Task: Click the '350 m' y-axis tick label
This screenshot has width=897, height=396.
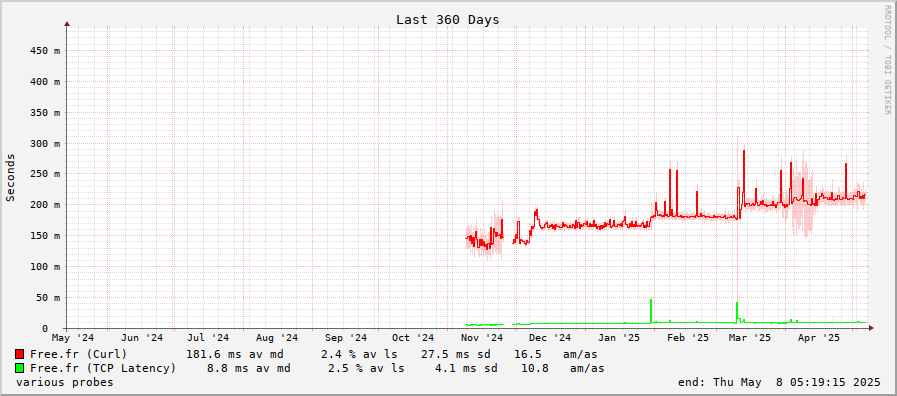Action: click(44, 112)
